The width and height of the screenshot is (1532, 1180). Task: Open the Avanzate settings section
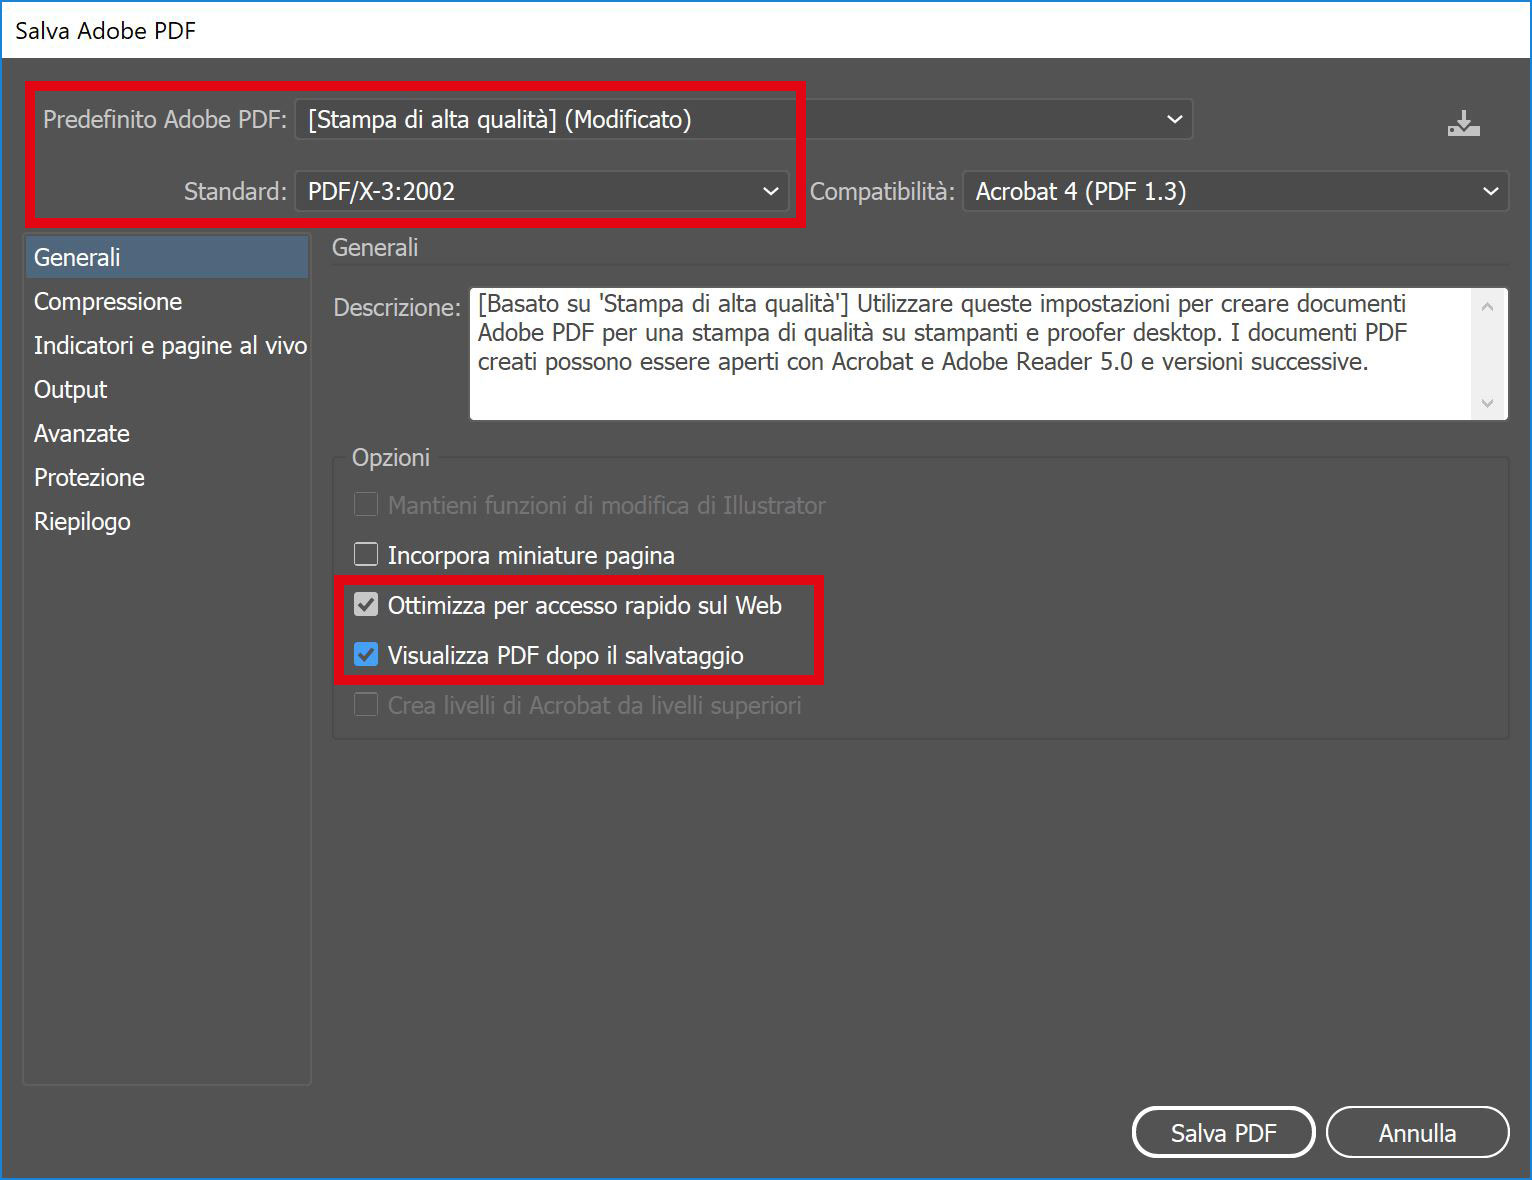[82, 433]
